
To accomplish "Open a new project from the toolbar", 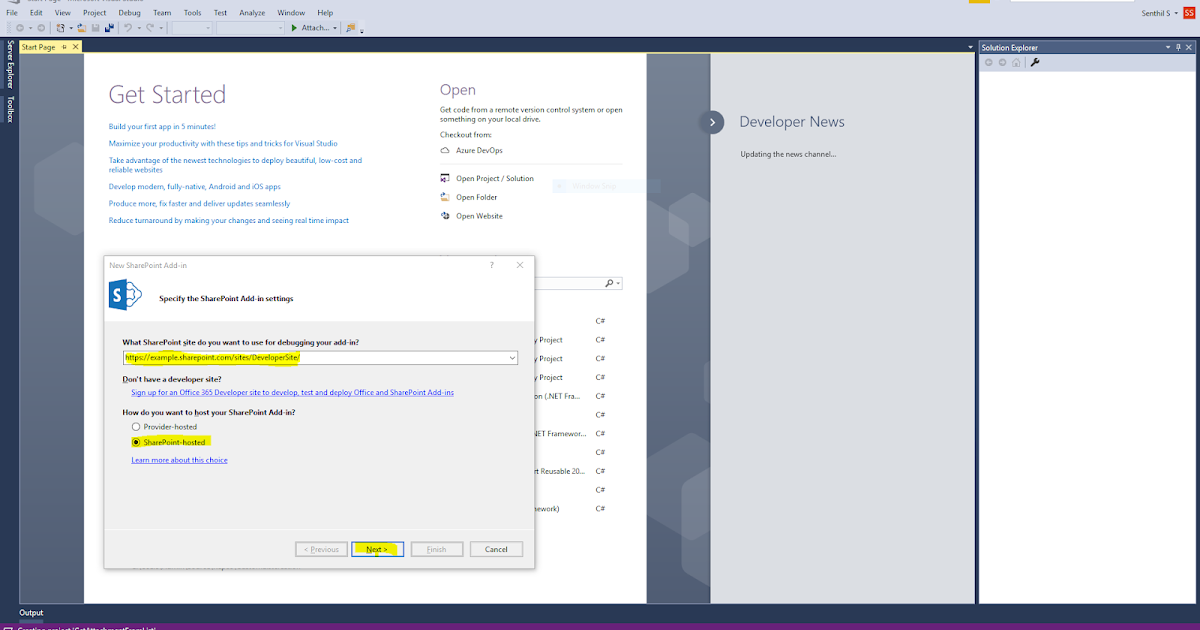I will click(x=61, y=27).
